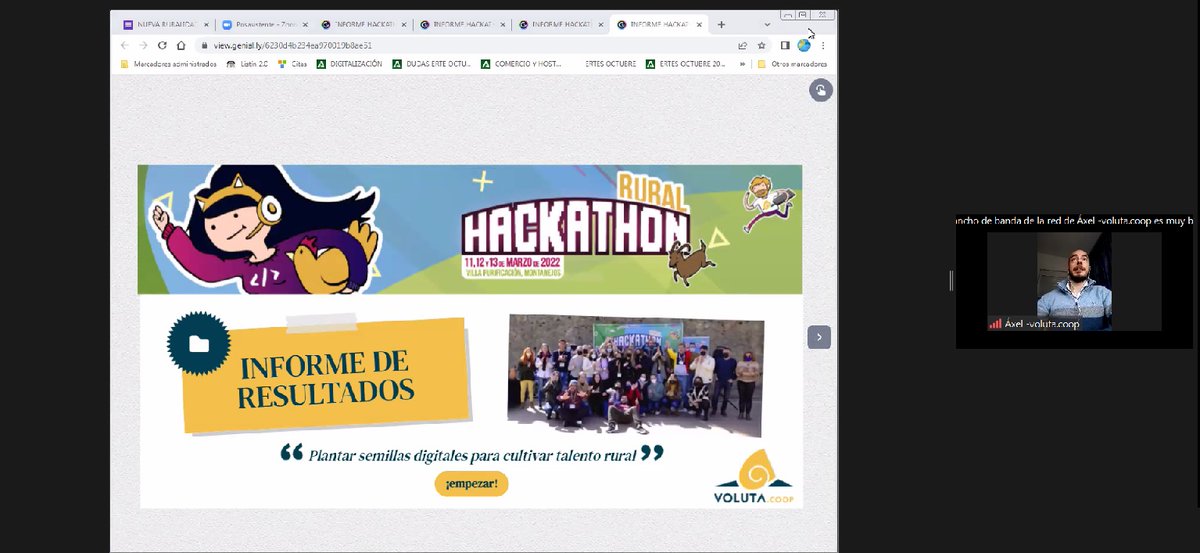Open a new tab with plus

[x=721, y=24]
